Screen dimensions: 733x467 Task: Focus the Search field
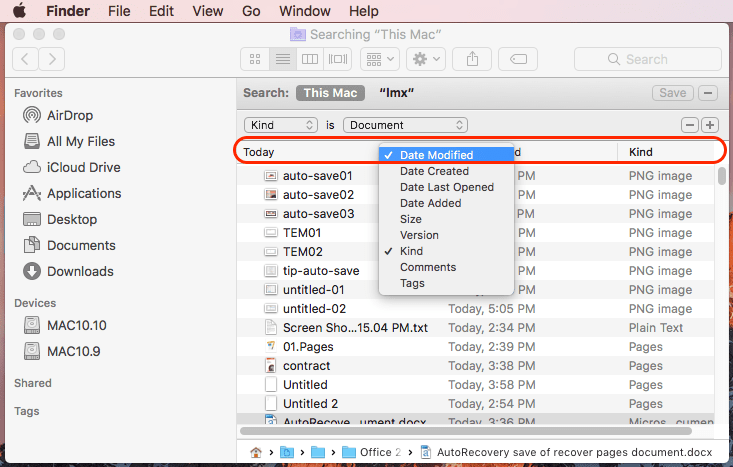647,59
